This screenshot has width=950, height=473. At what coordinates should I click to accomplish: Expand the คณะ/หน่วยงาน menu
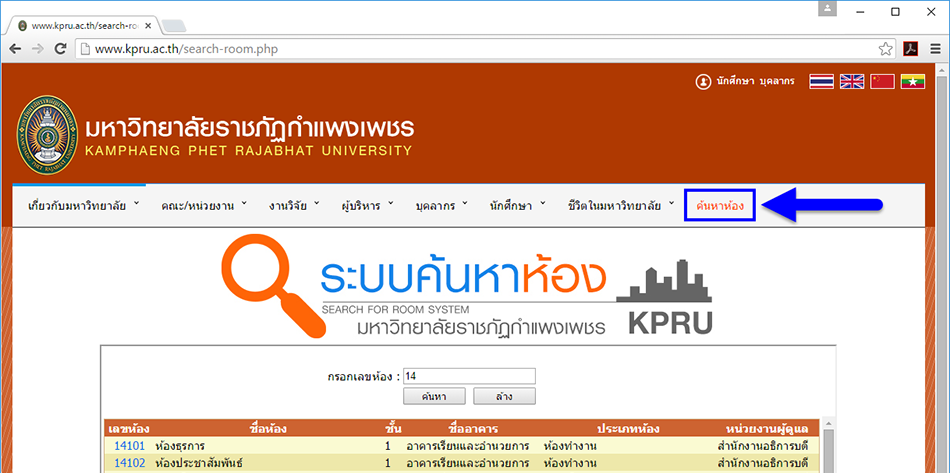tap(204, 206)
